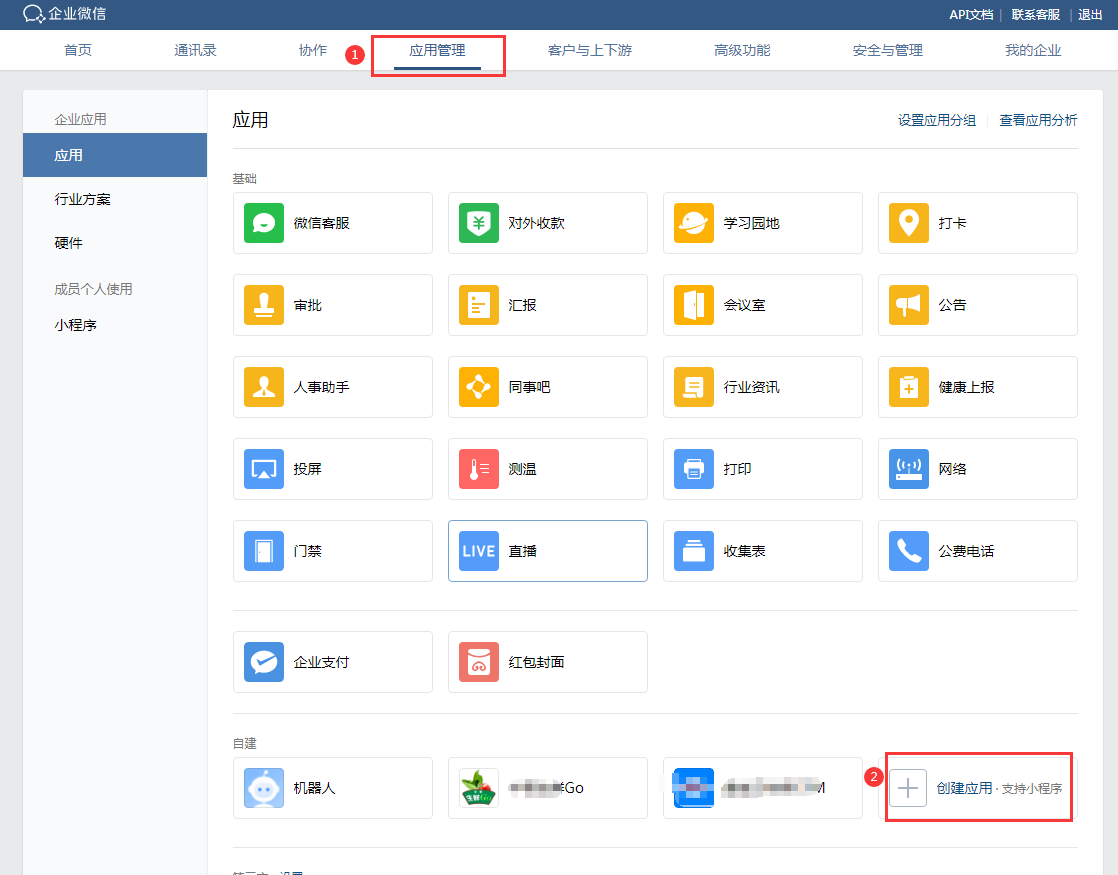Open the 客户与上下游 tab
Screen dimensions: 1118x875
coord(590,50)
